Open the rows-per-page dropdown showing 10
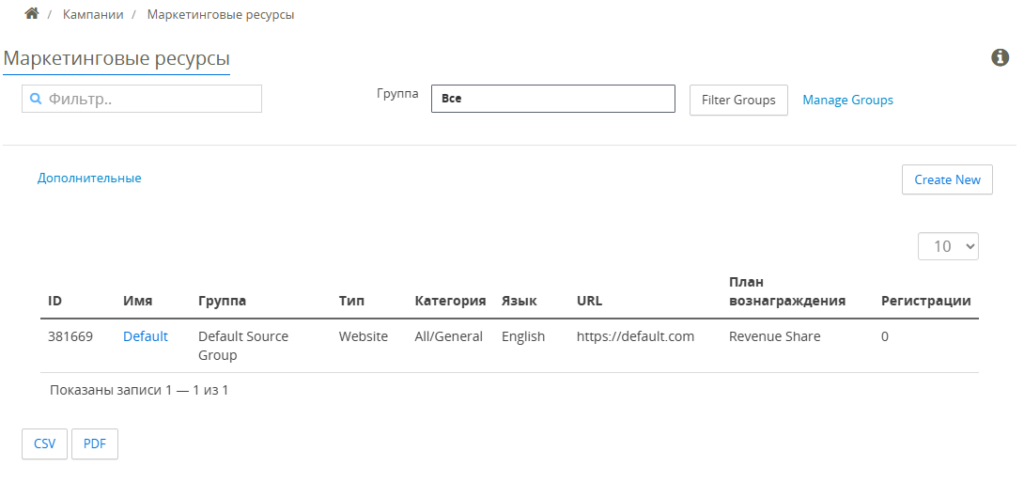Image resolution: width=1024 pixels, height=498 pixels. [x=948, y=246]
